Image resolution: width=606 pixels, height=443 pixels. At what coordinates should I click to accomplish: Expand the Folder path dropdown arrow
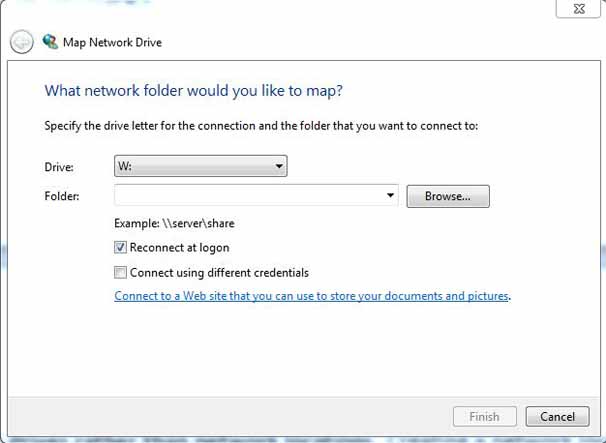point(391,196)
